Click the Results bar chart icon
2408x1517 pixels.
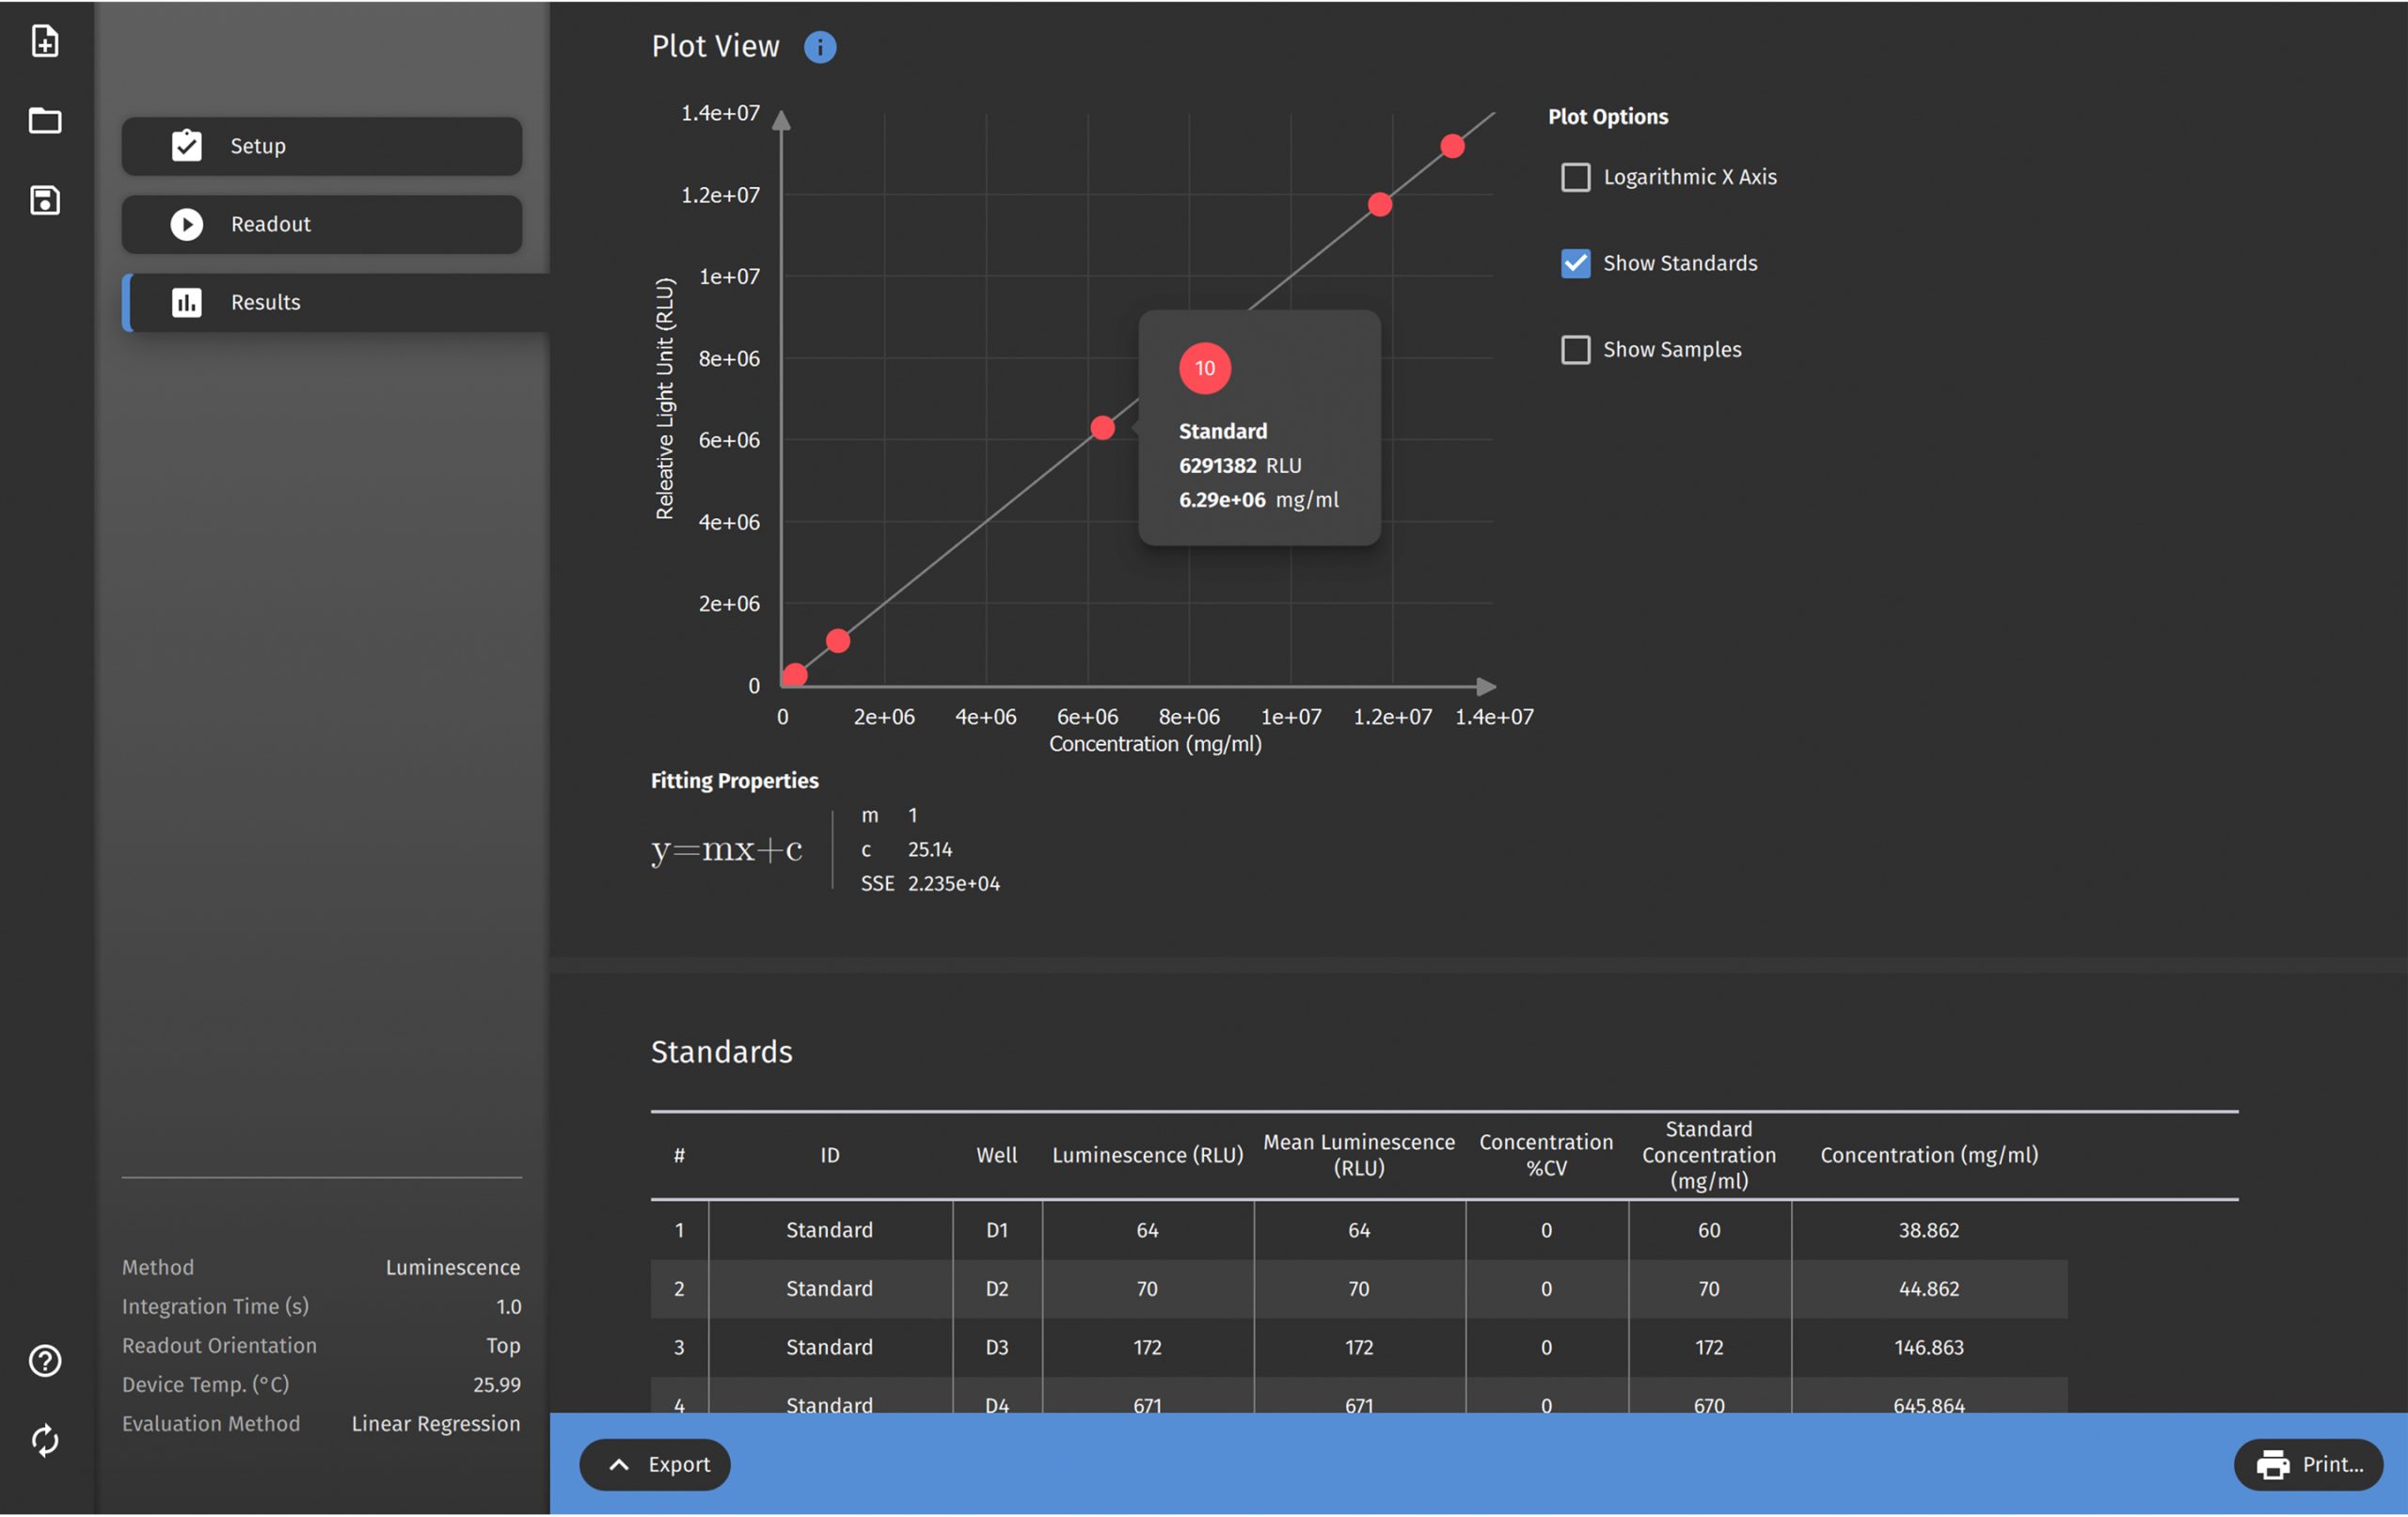click(x=187, y=303)
